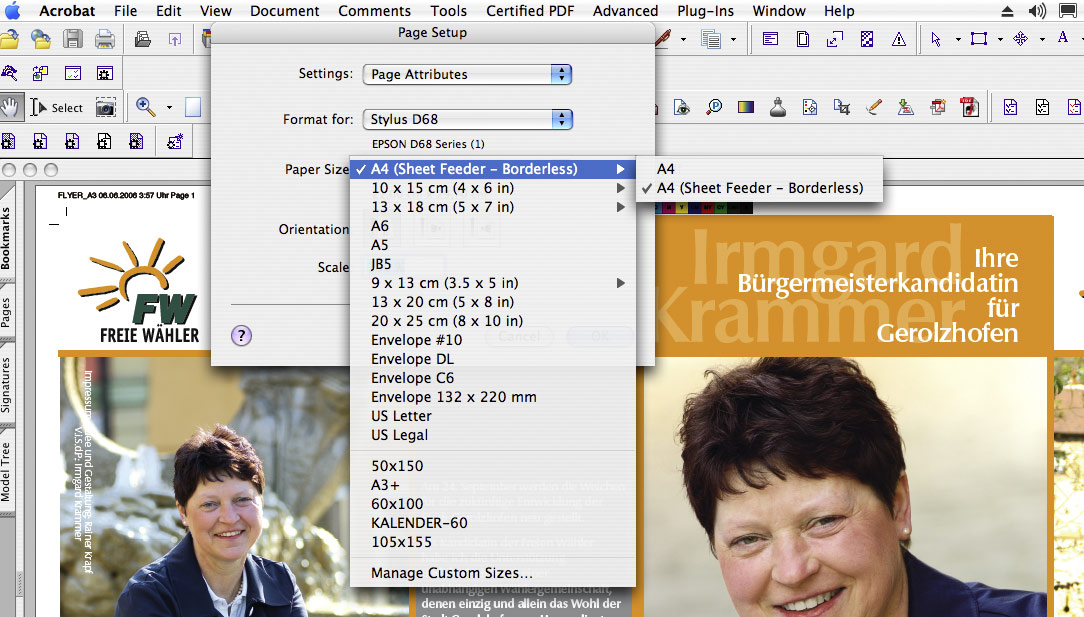This screenshot has height=617, width=1084.
Task: Choose plain A4 in the submenu
Action: point(666,169)
